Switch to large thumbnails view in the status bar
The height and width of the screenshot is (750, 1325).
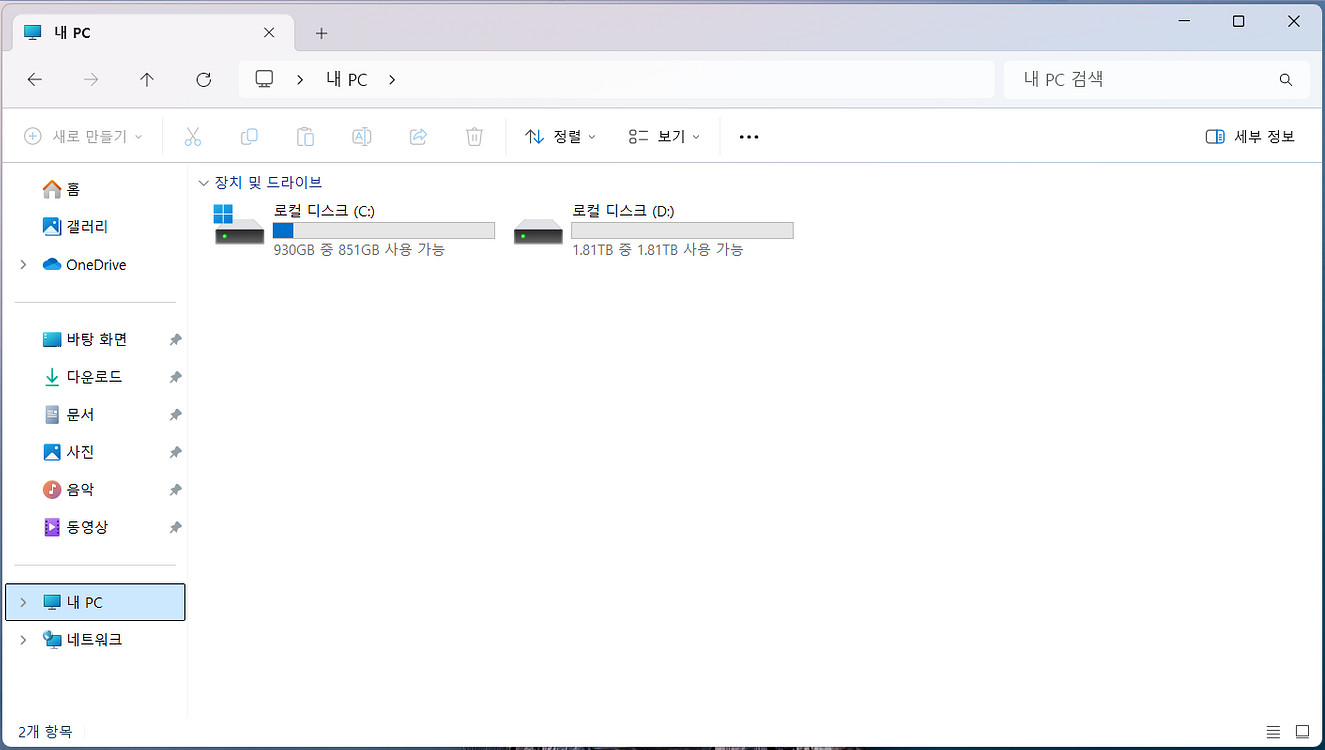1304,731
